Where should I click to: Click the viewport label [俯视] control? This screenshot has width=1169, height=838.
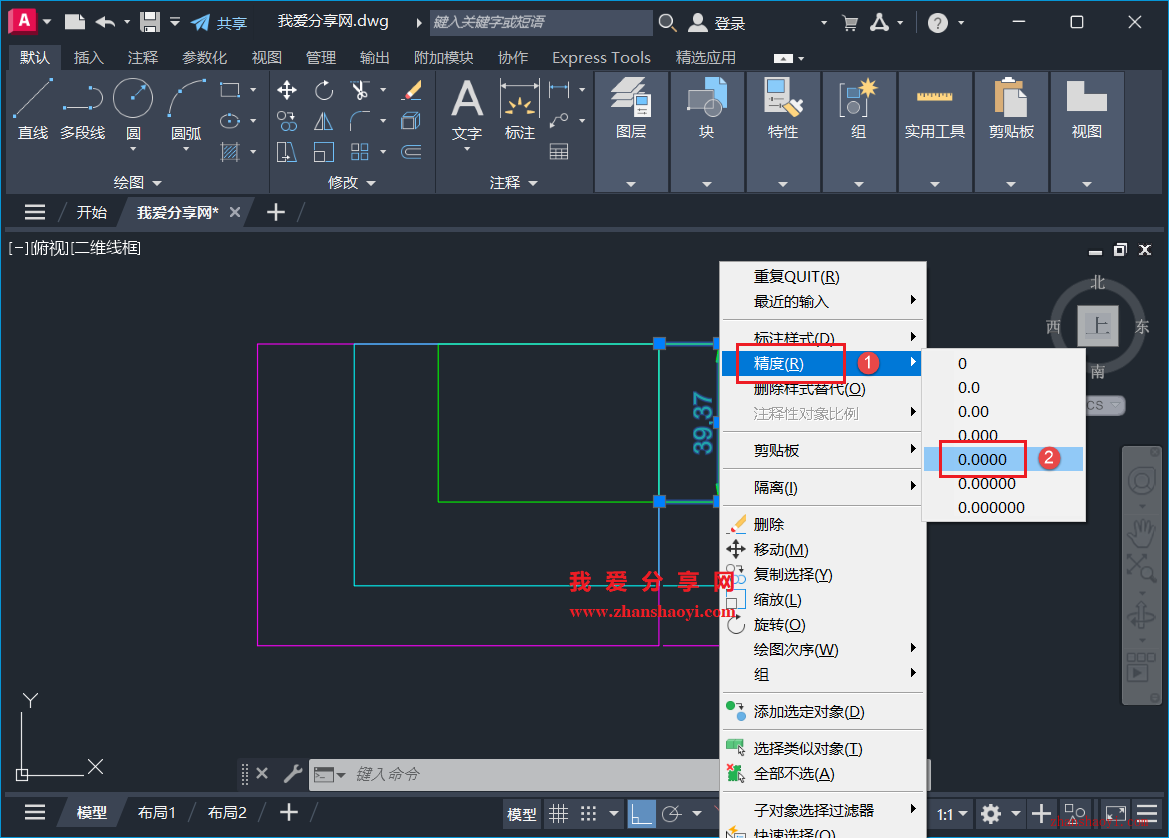pyautogui.click(x=50, y=248)
